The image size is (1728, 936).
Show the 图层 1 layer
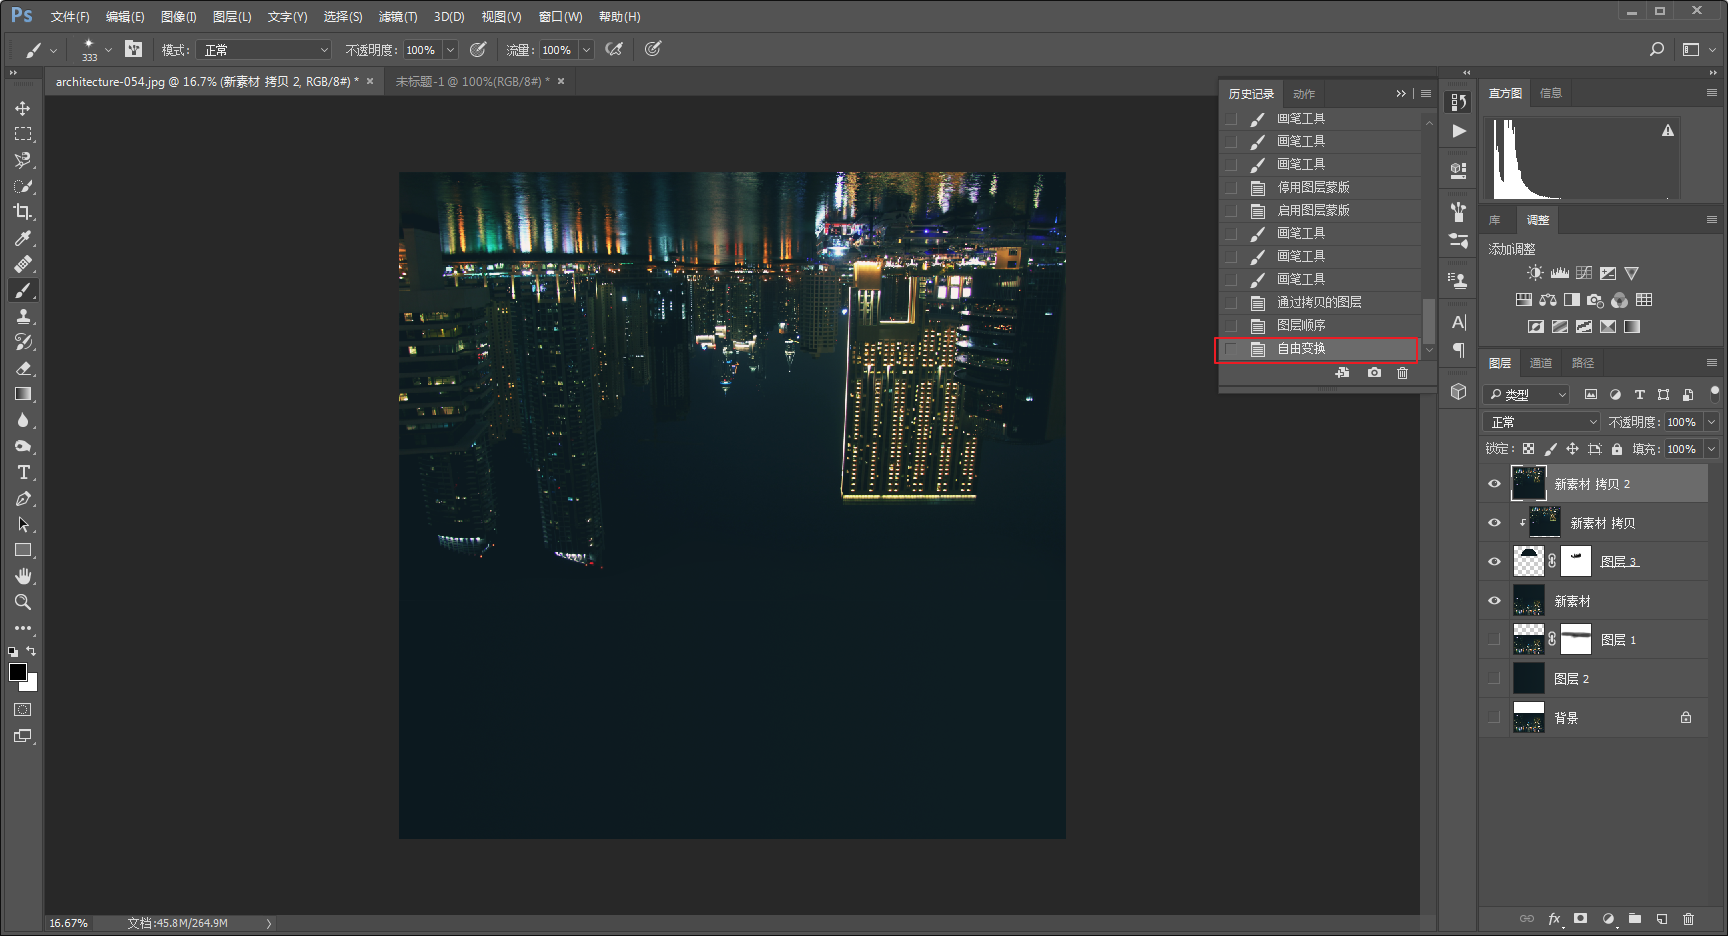point(1494,640)
